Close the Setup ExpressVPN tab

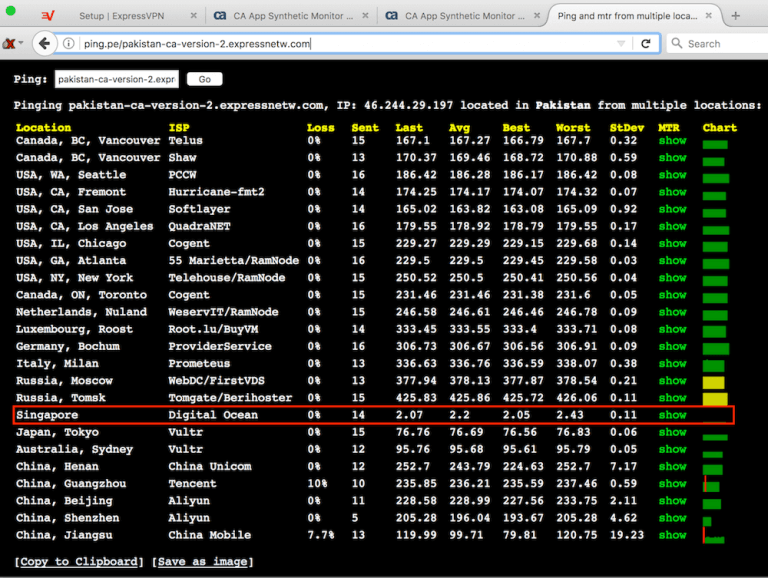pyautogui.click(x=193, y=16)
